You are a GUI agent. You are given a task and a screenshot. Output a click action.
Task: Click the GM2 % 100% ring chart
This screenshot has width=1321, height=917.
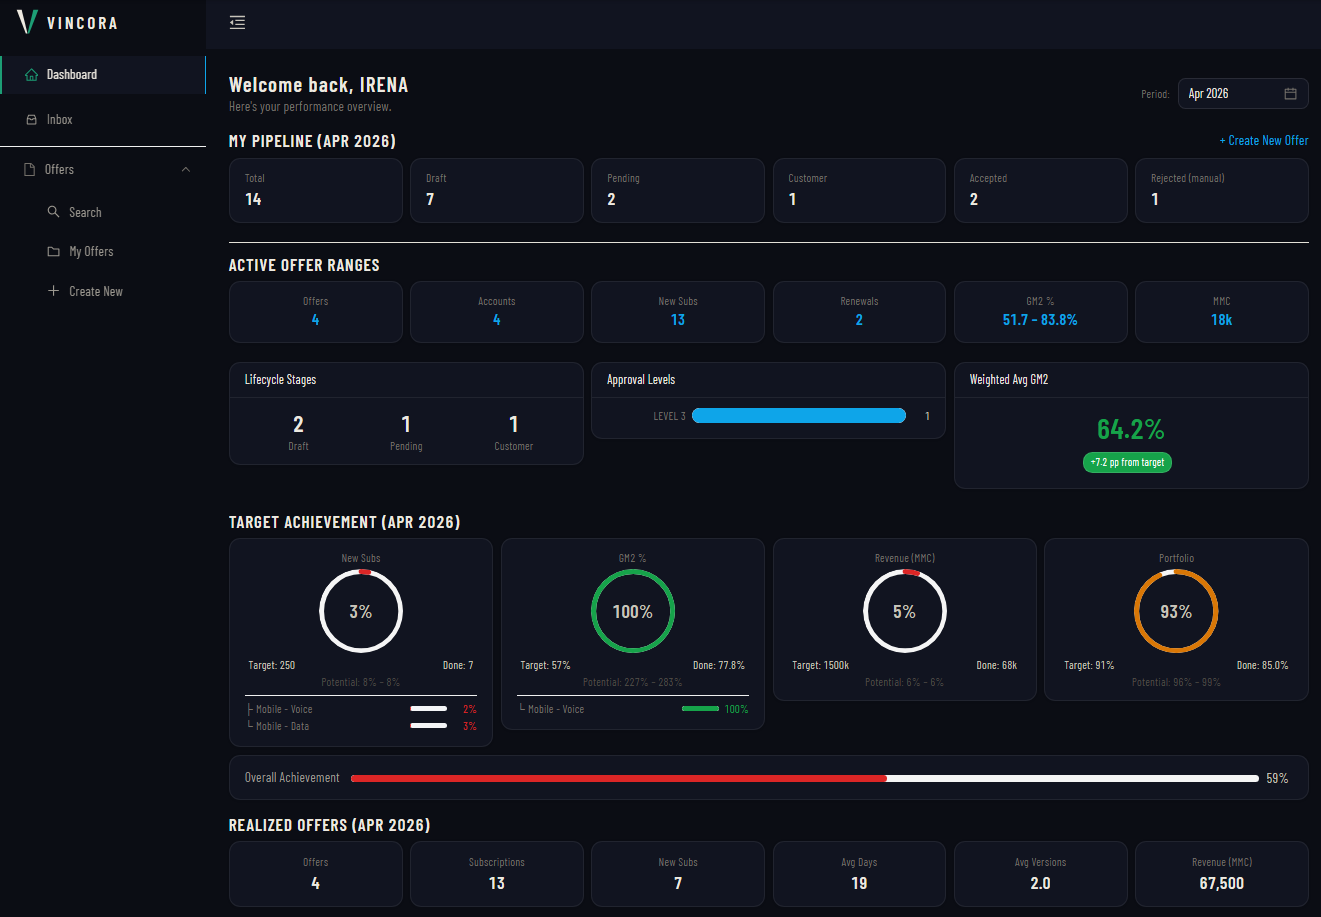(633, 611)
